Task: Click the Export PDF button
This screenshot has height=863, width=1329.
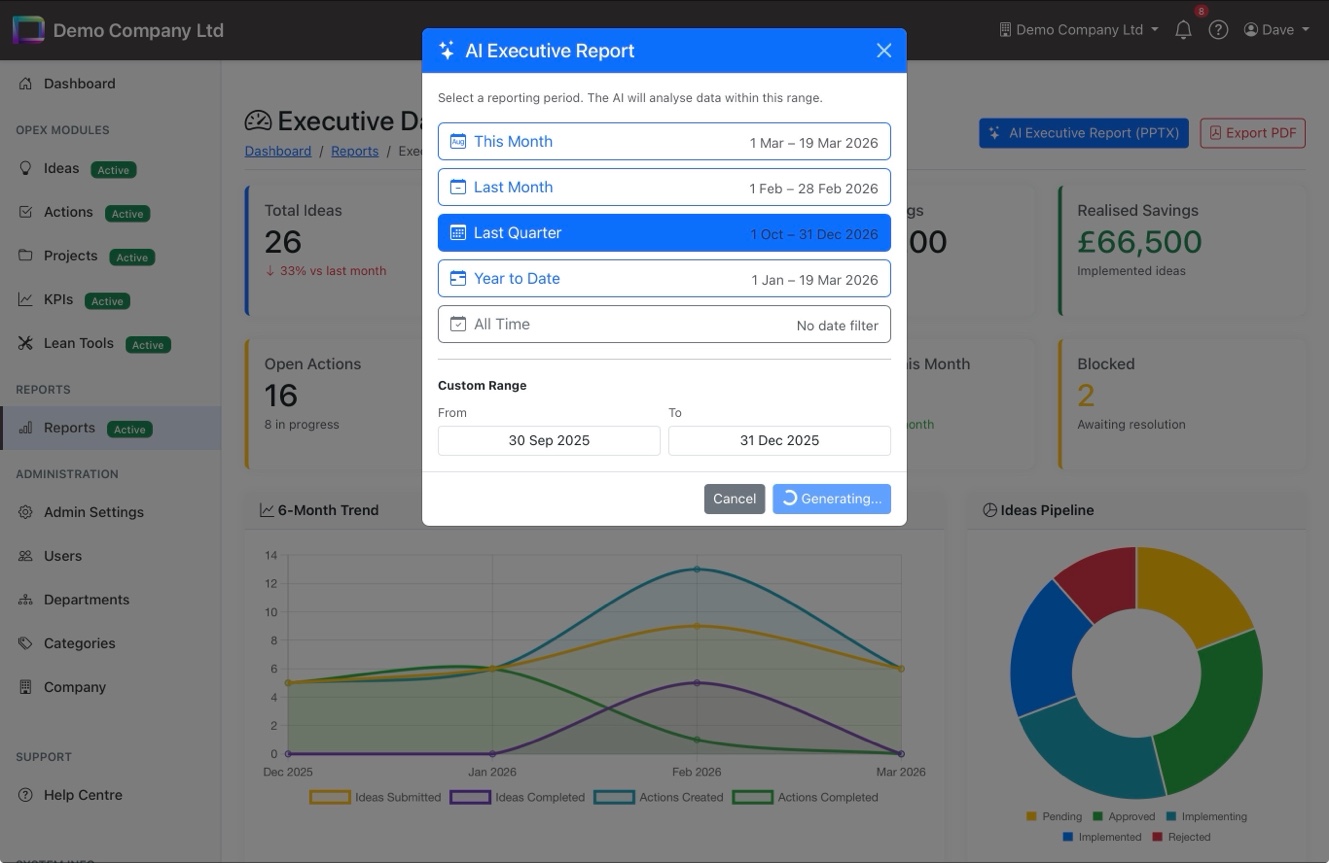Action: coord(1252,132)
